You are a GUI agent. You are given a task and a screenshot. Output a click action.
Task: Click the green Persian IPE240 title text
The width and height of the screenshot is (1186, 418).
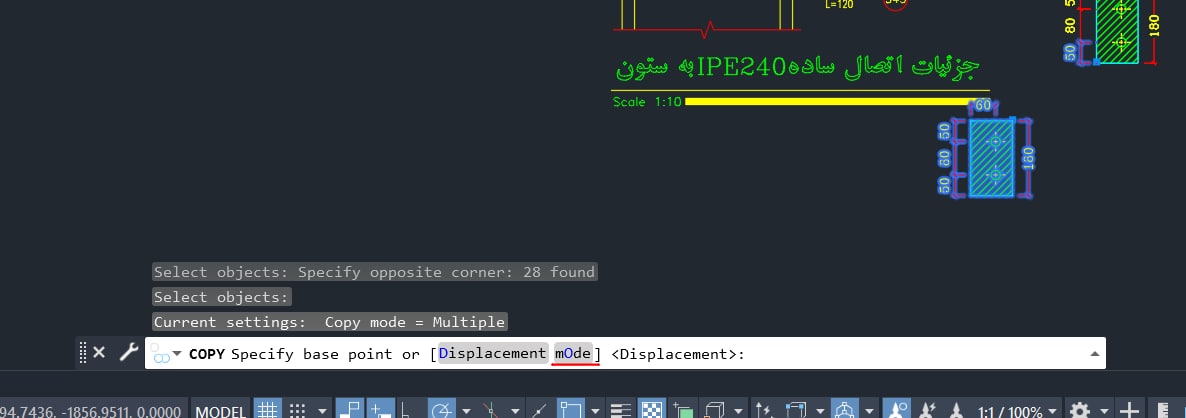798,67
